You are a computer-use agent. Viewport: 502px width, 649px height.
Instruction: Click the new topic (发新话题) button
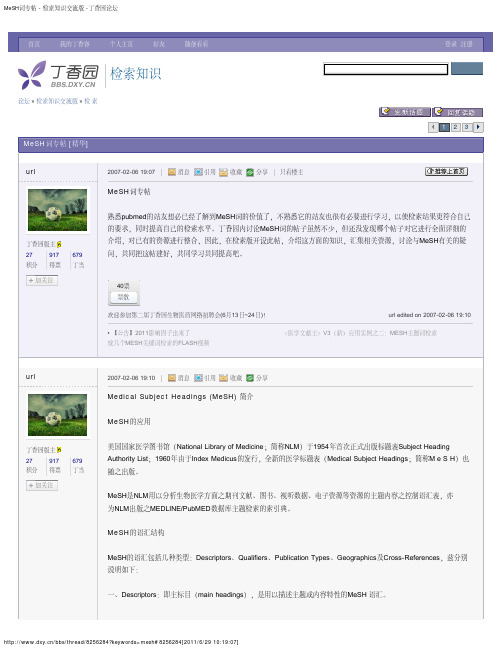tap(404, 112)
